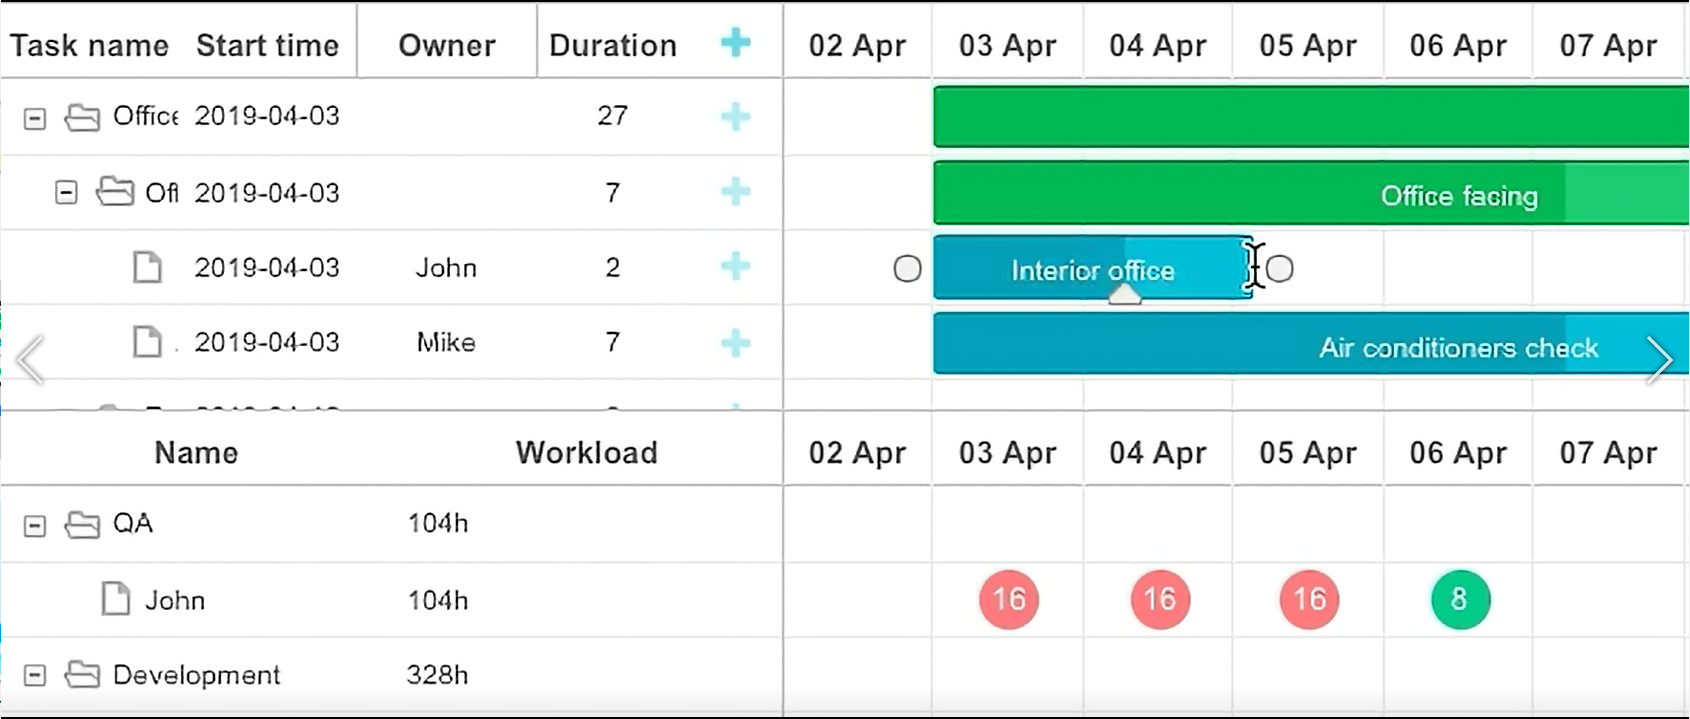Click plus icon in John's task row

pos(735,266)
